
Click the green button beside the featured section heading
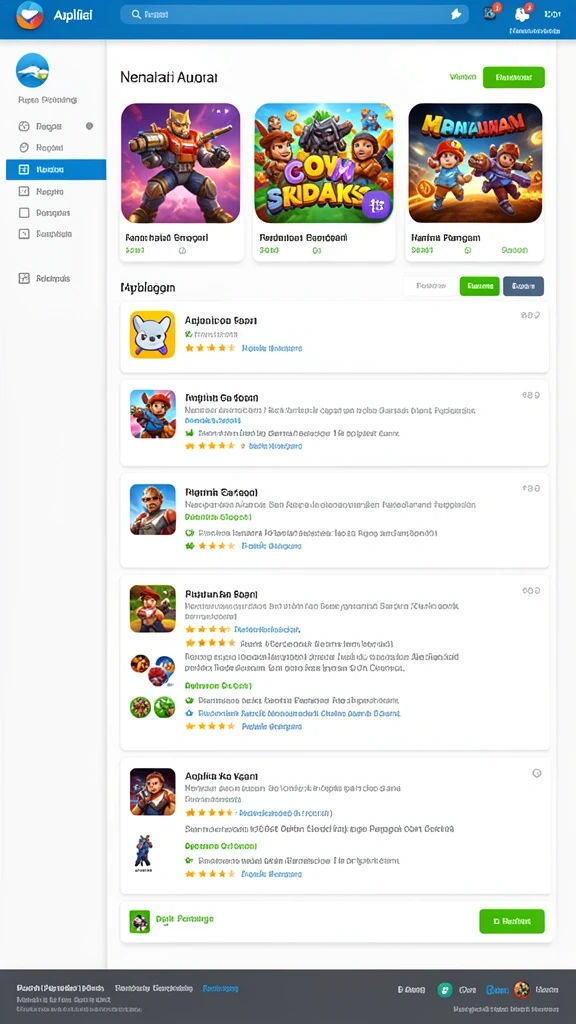coord(514,77)
